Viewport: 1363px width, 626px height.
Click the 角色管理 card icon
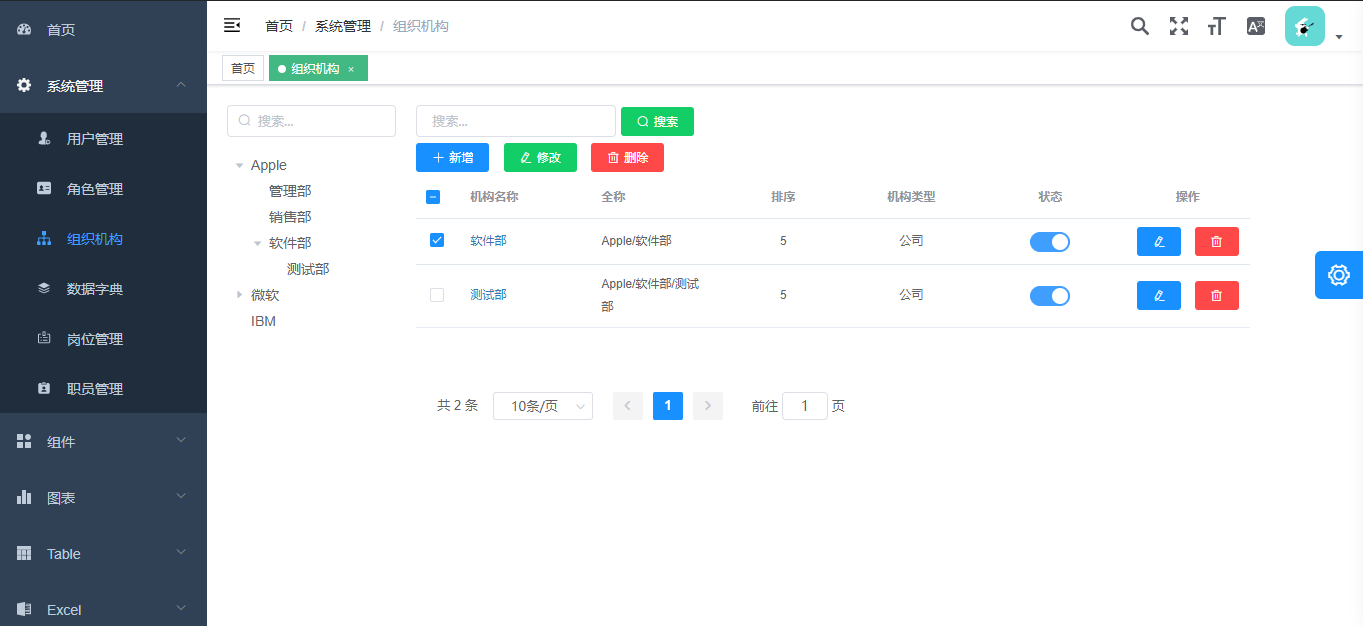(x=44, y=189)
